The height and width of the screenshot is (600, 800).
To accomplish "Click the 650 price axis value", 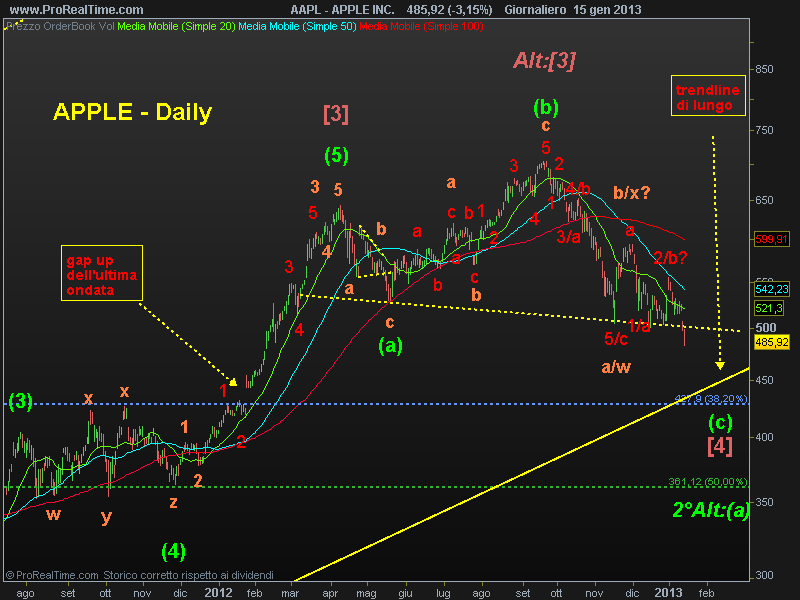I will click(764, 200).
